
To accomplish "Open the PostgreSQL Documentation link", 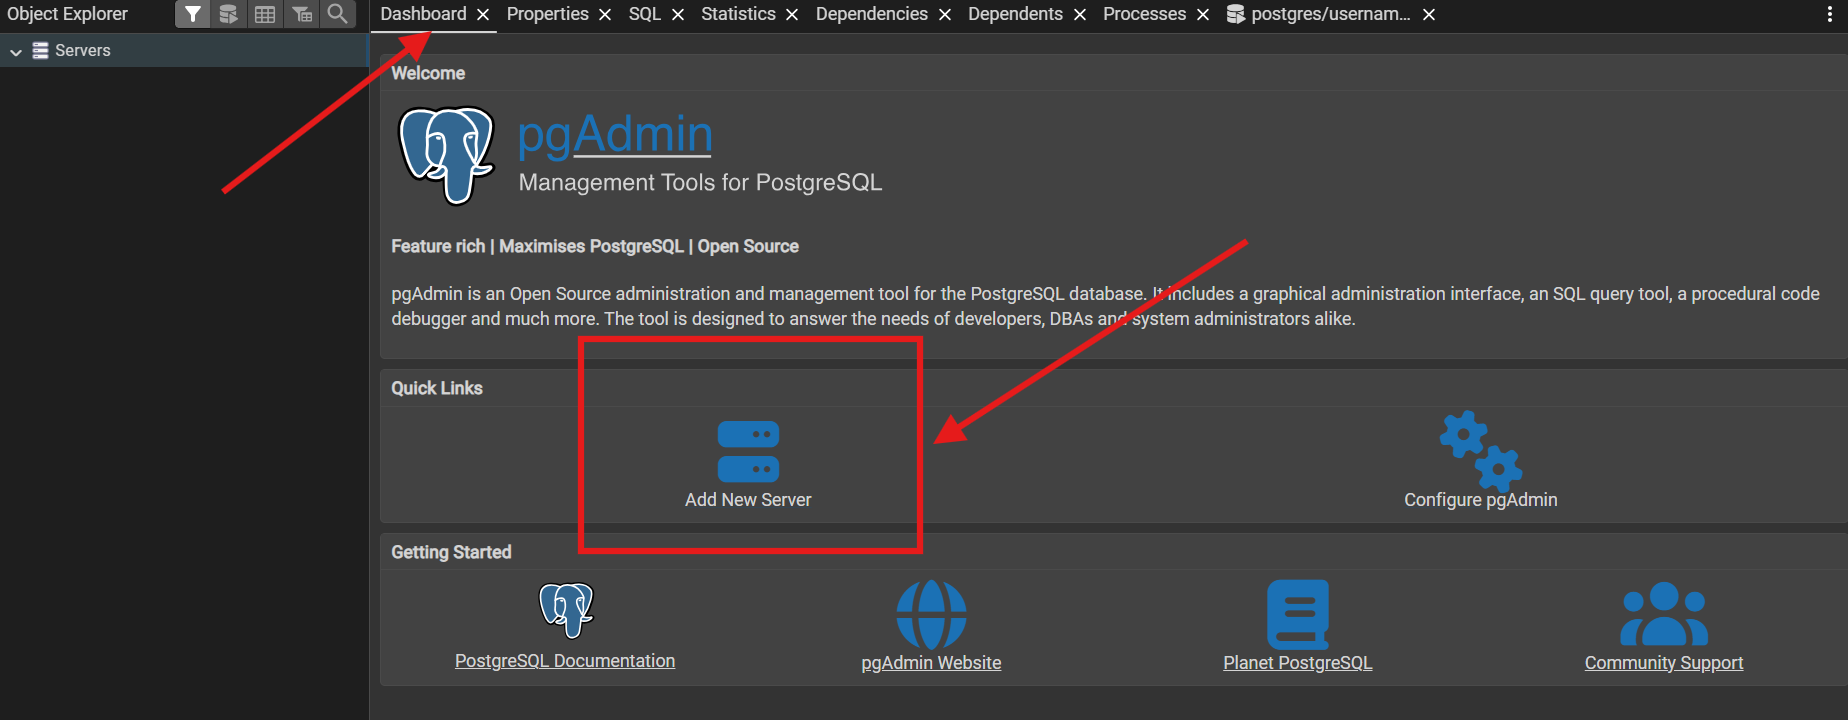I will (565, 661).
